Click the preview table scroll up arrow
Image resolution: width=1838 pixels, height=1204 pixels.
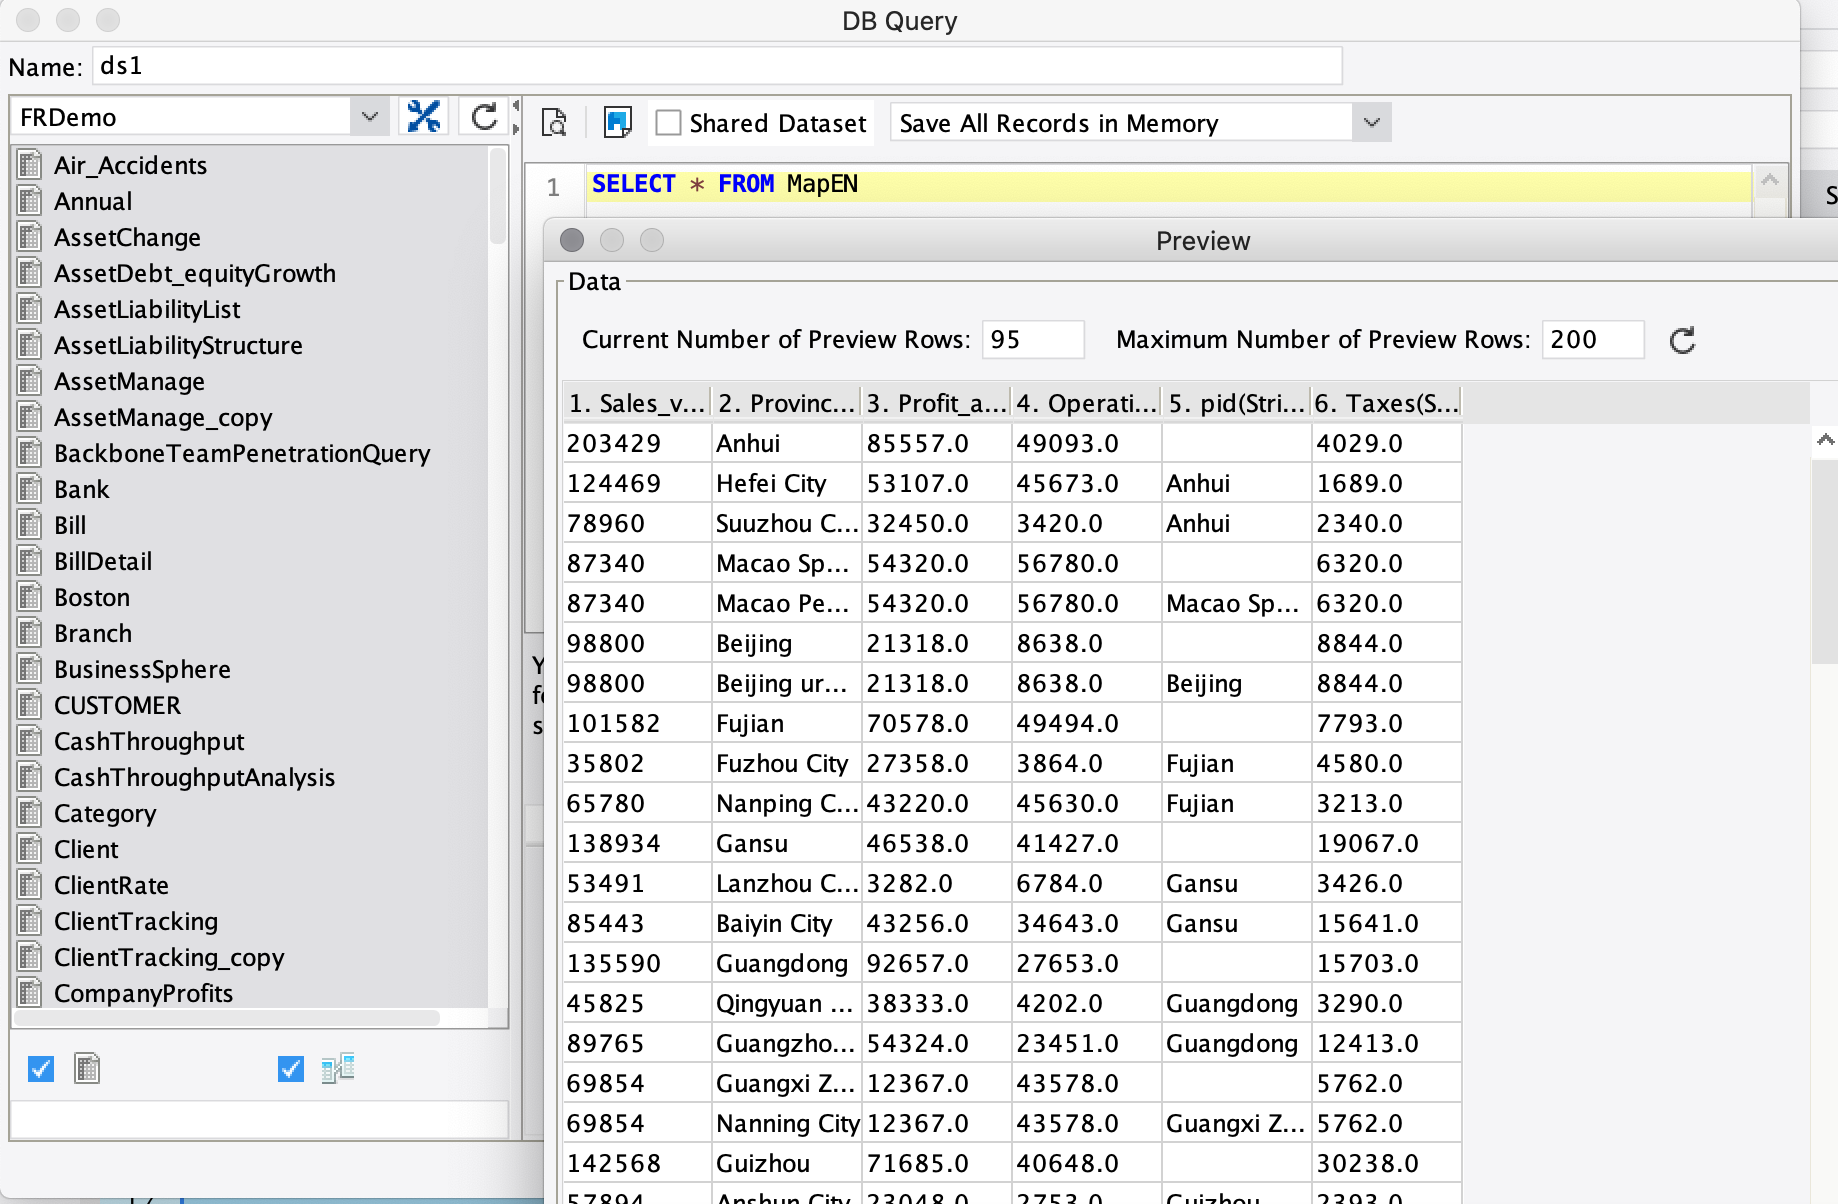[x=1825, y=440]
